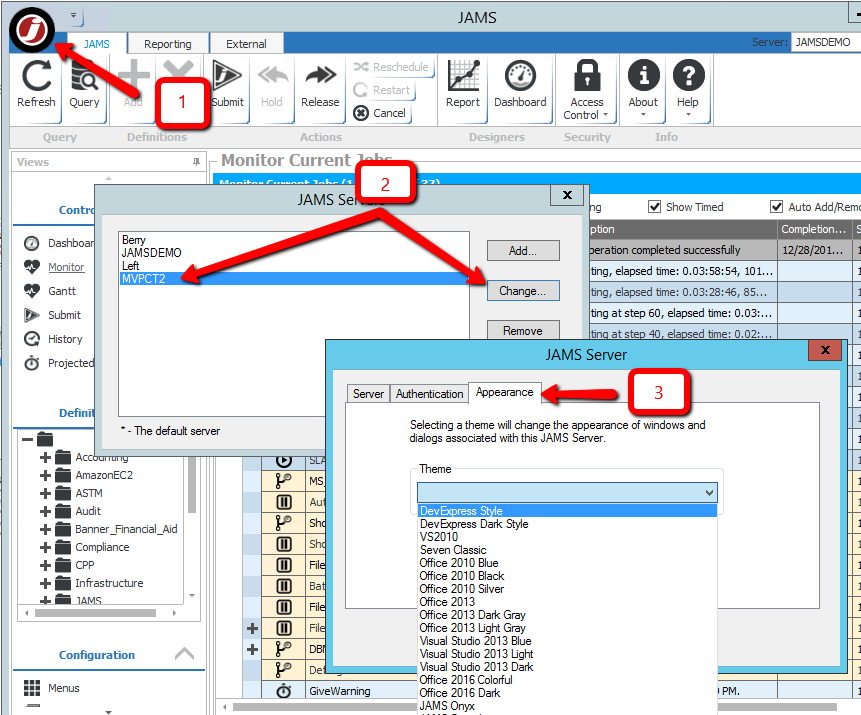Switch to the External ribbon tab
Viewport: 861px width, 715px height.
247,44
